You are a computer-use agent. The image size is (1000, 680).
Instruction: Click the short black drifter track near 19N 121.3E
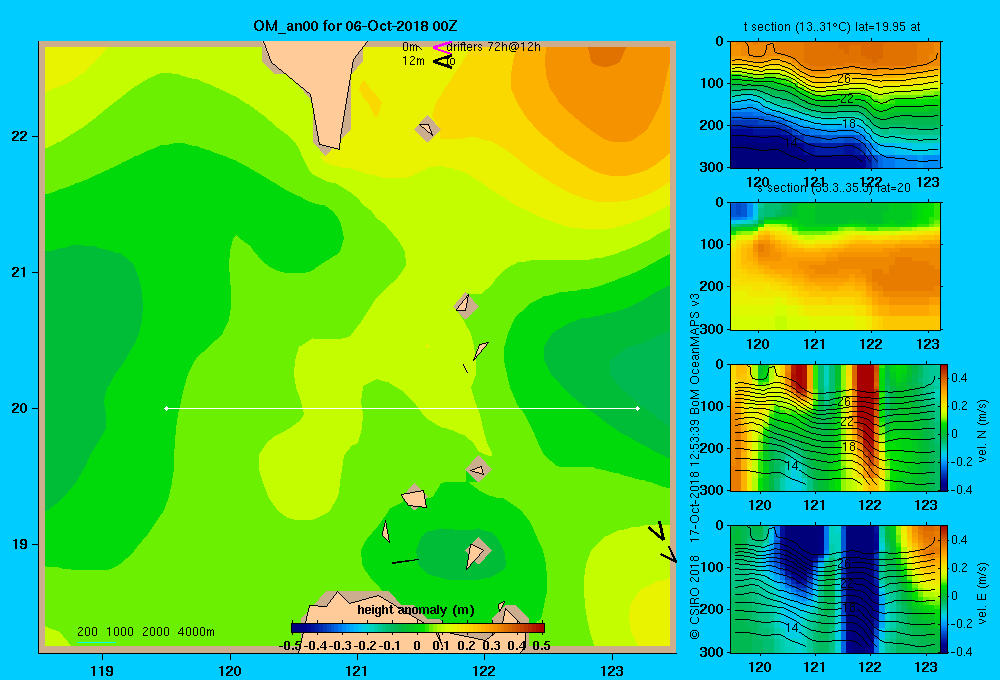click(x=405, y=561)
